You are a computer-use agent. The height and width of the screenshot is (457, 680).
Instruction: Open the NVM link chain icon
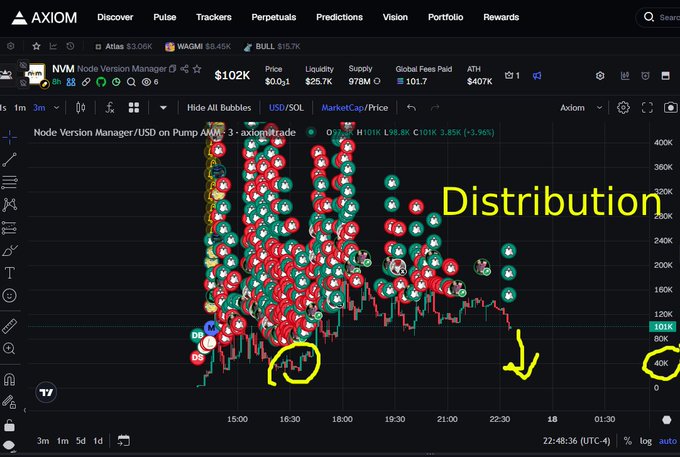coord(86,82)
